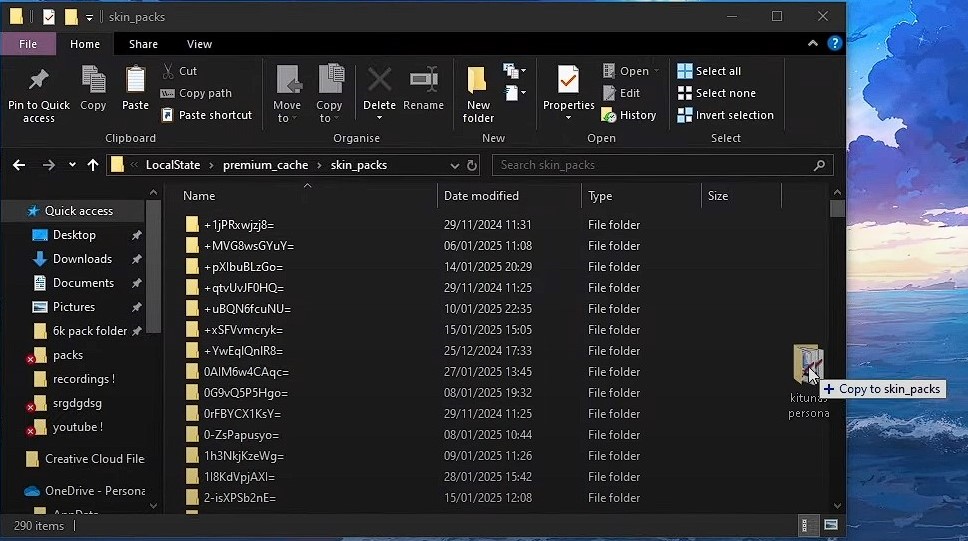Switch to large icons view in status bar
The width and height of the screenshot is (968, 541).
click(x=831, y=525)
